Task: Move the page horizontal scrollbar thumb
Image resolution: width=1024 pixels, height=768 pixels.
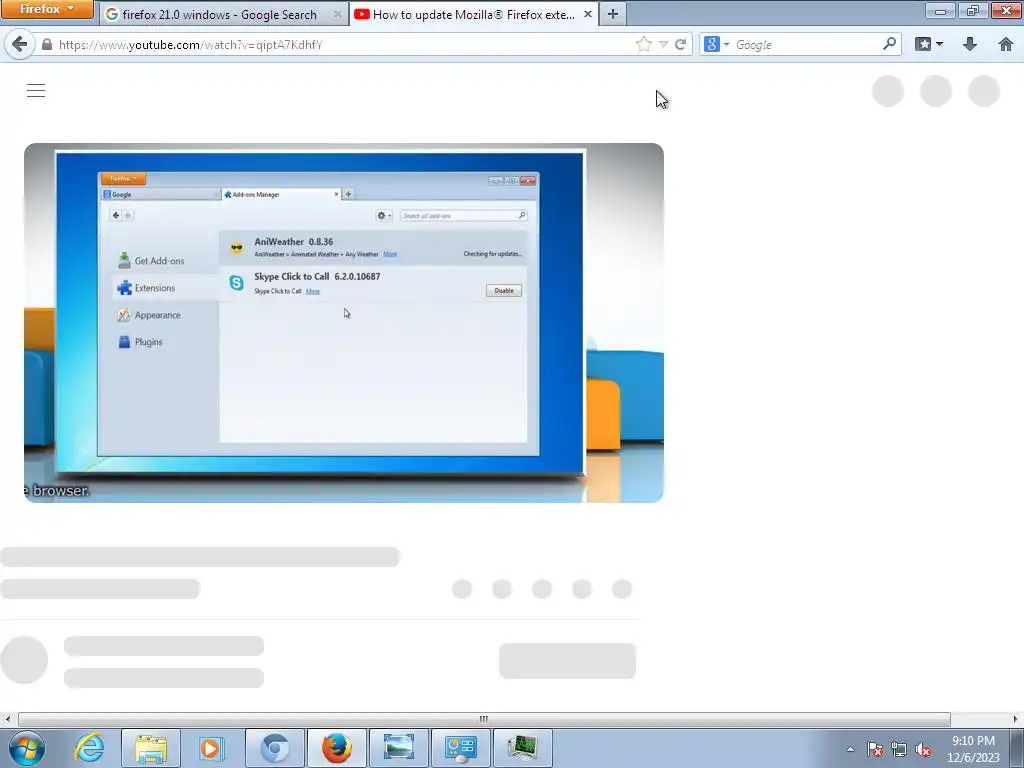Action: pos(484,719)
